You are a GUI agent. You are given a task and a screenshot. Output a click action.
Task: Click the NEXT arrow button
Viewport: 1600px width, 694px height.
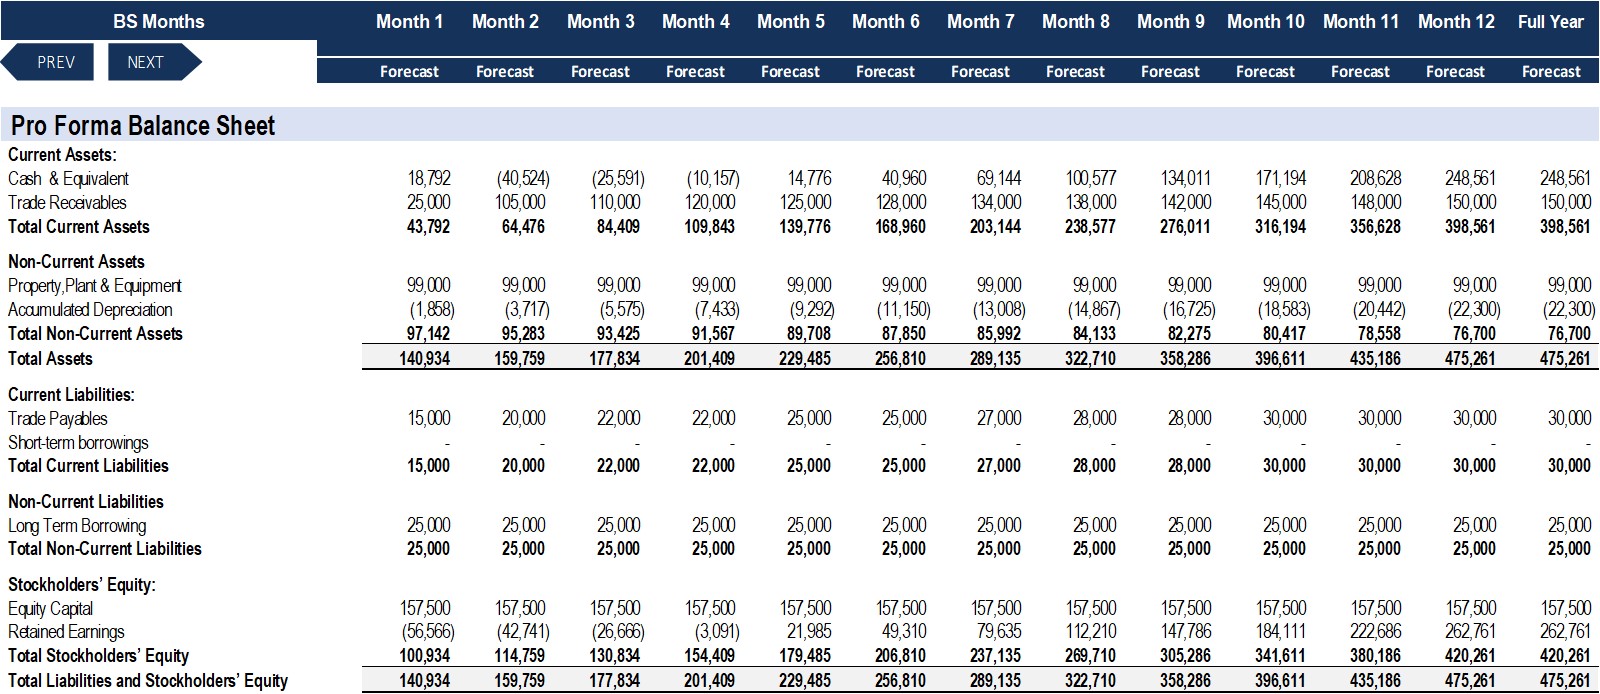click(x=154, y=62)
